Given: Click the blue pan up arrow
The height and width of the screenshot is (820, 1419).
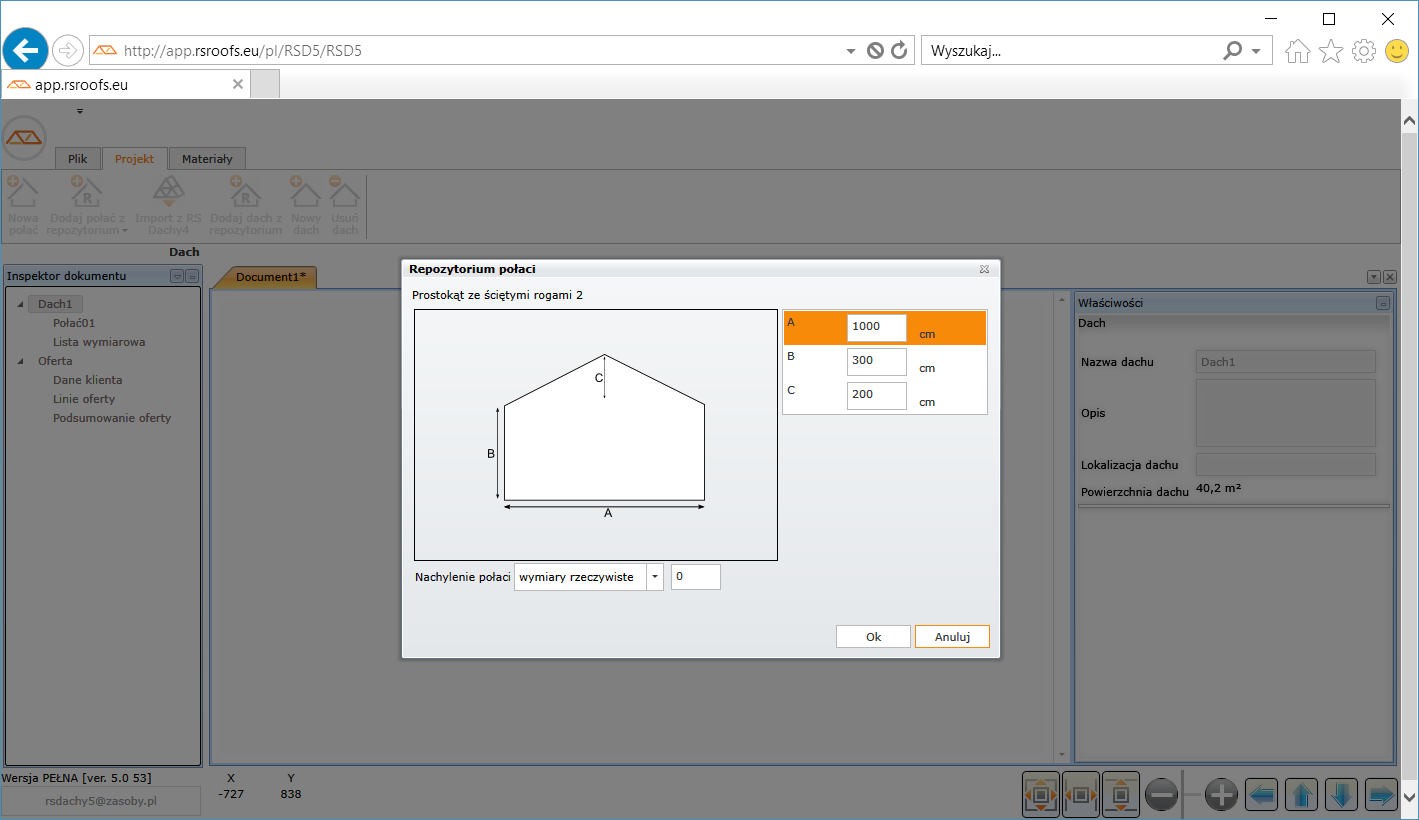Looking at the screenshot, I should pos(1301,795).
